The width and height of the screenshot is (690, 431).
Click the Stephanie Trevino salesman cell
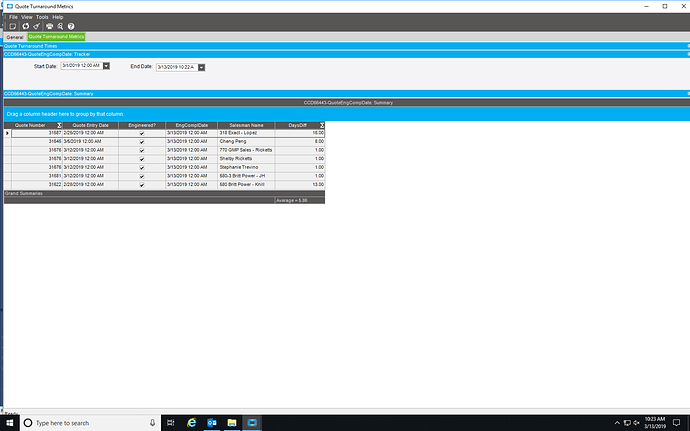[x=246, y=167]
